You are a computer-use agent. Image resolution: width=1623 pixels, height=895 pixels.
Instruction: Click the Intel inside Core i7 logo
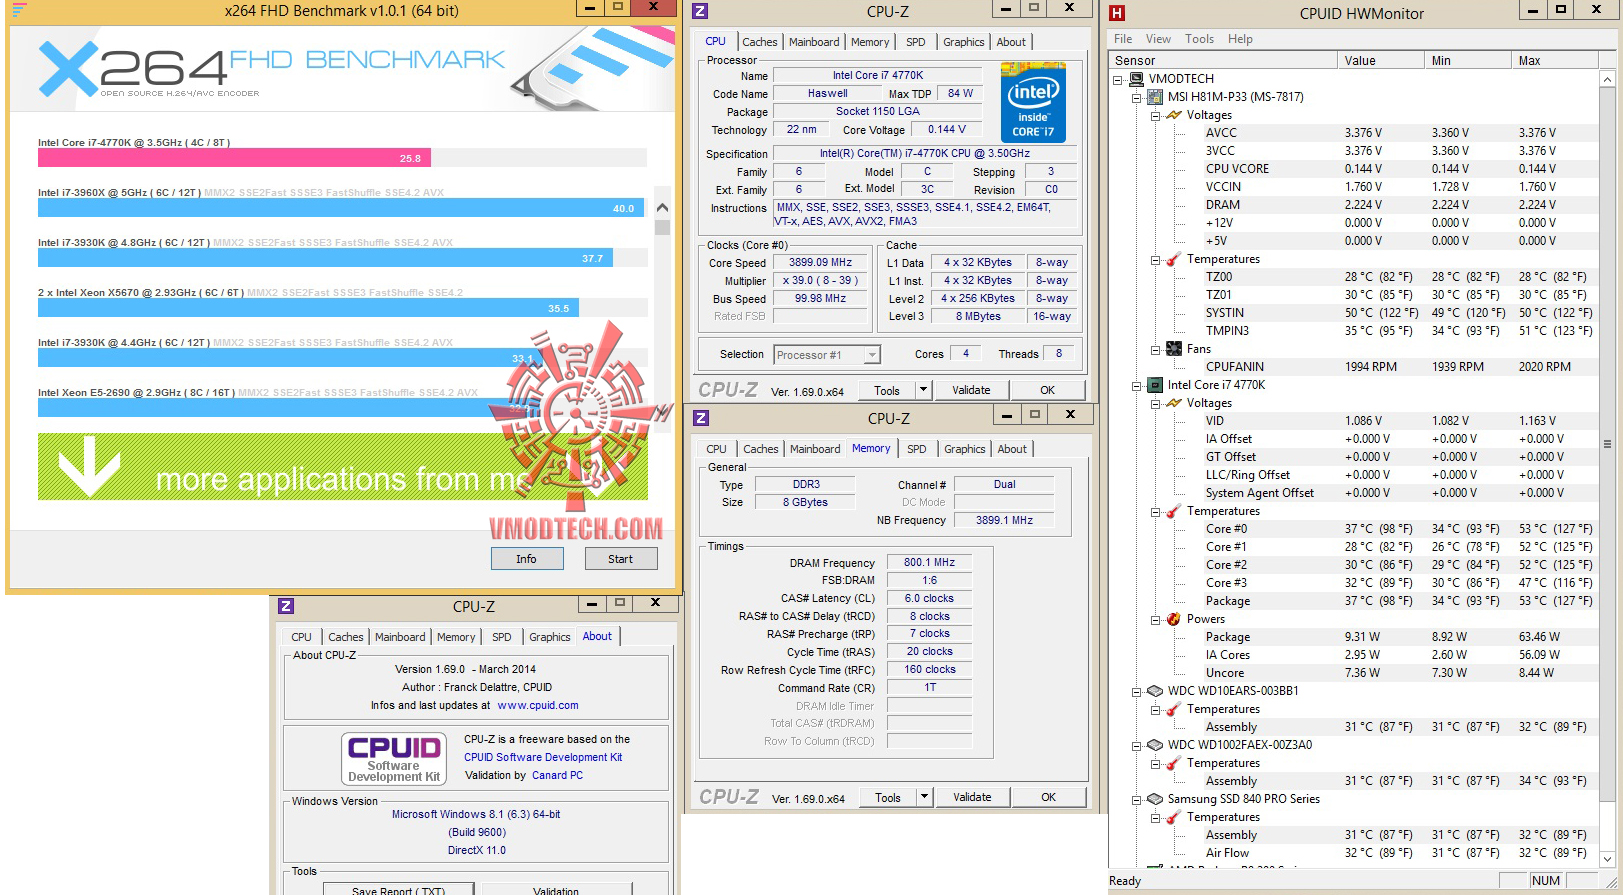pyautogui.click(x=1033, y=102)
